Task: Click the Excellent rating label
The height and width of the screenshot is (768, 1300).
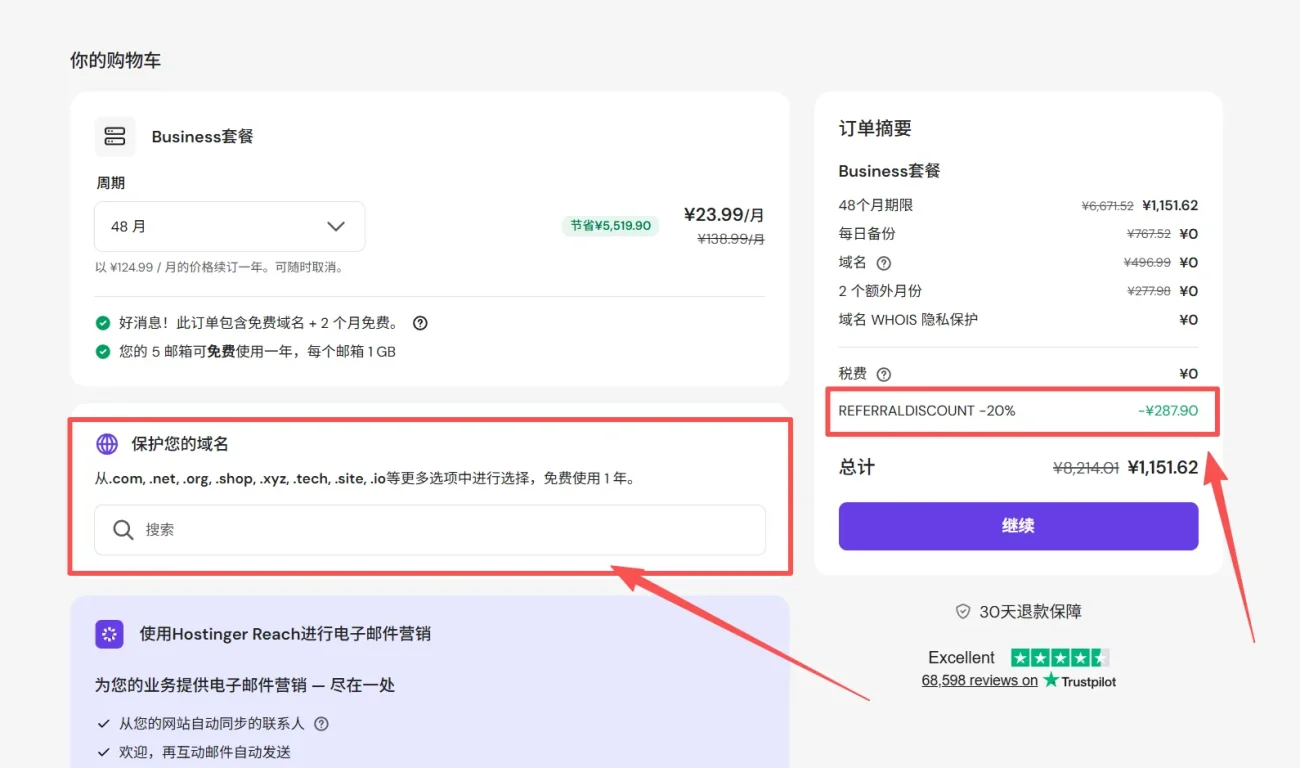Action: click(961, 658)
